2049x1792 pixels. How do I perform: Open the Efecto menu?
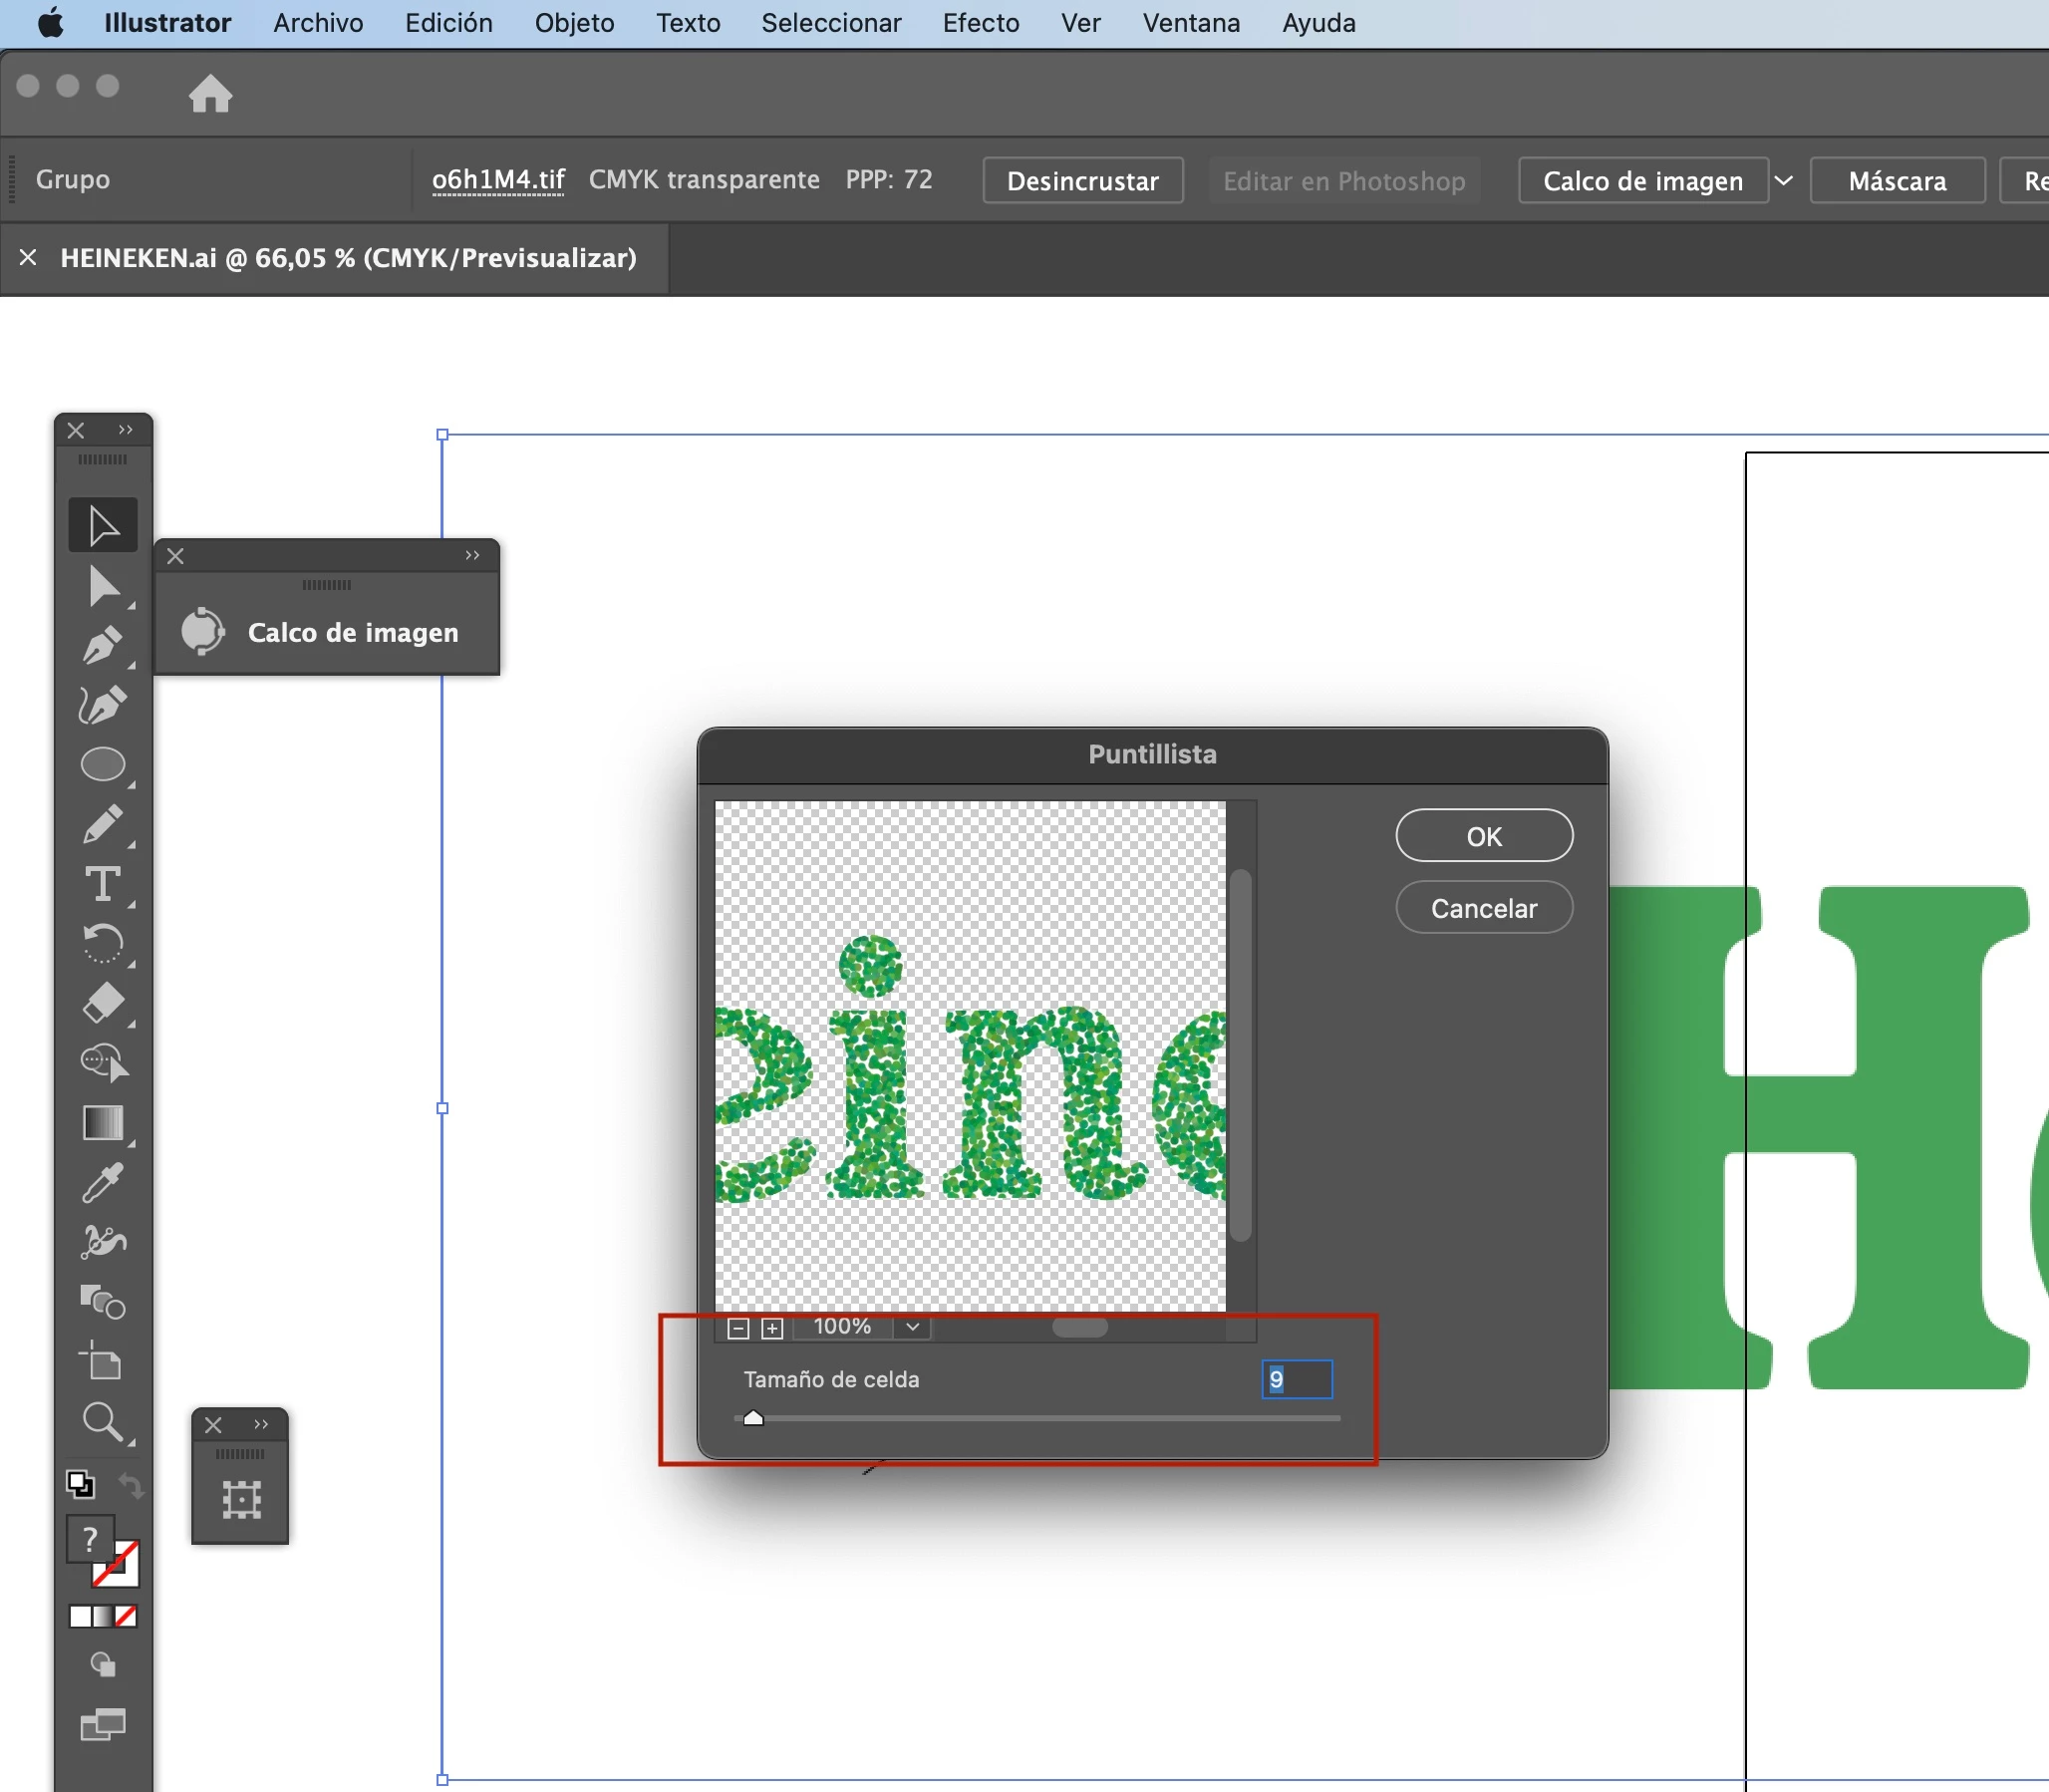click(x=980, y=23)
